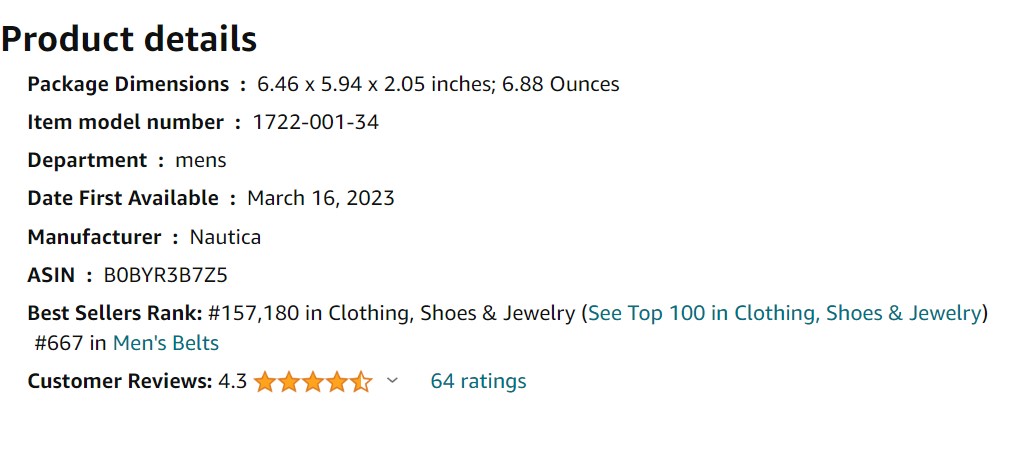View the 64 ratings link
The height and width of the screenshot is (466, 1024).
[x=479, y=381]
